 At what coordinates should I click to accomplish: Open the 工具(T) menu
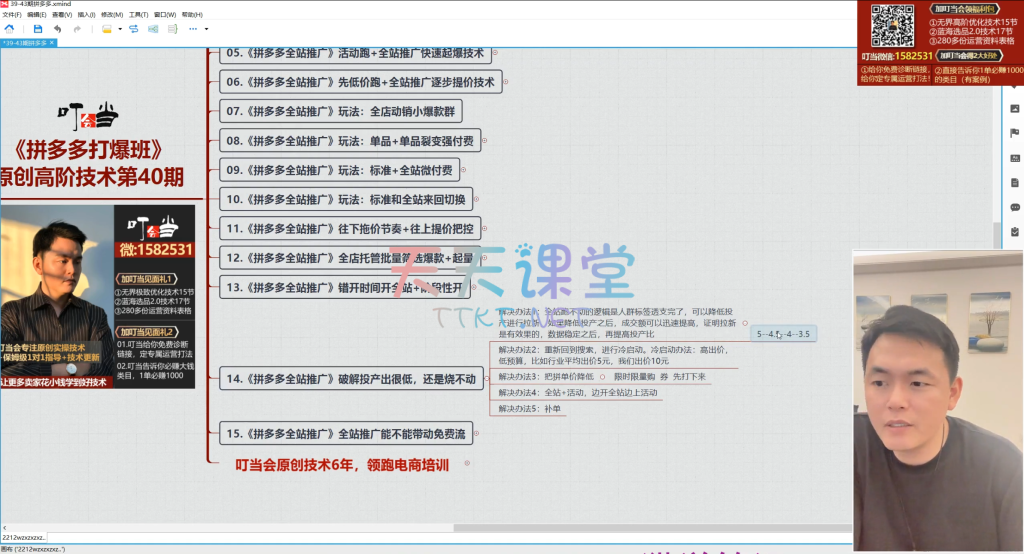(138, 15)
